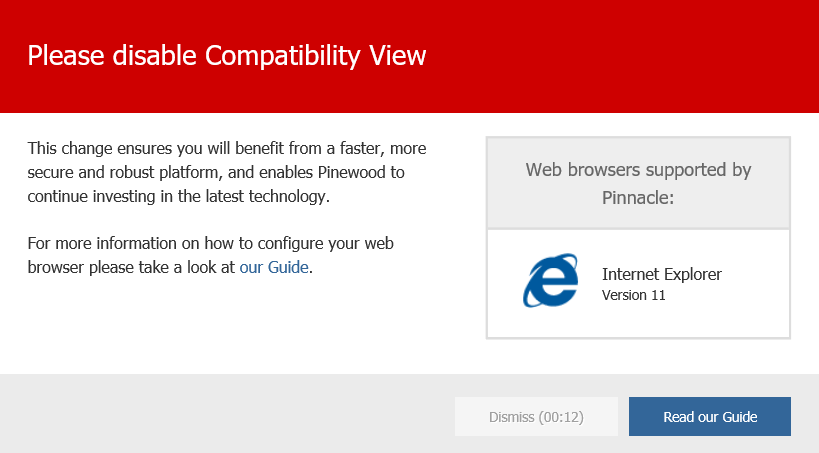Click the grey footer bar left of Dismiss
The height and width of the screenshot is (453, 819).
(x=225, y=413)
